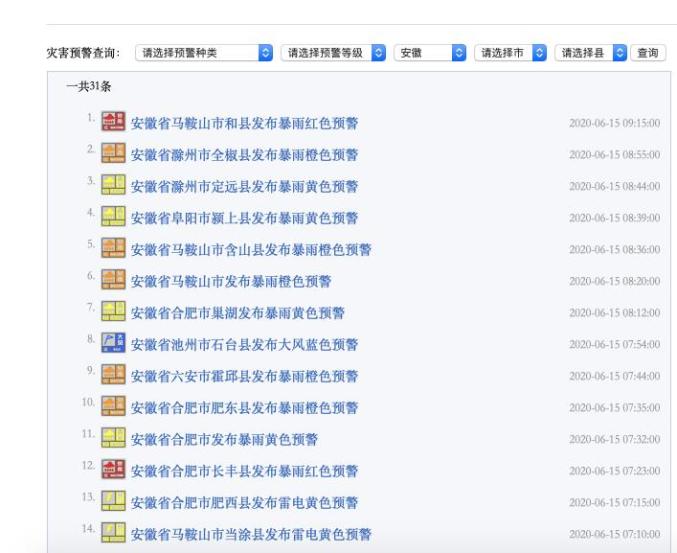Image resolution: width=677 pixels, height=553 pixels.
Task: Click timestamp 2020-06-15 07:23:00
Action: 614,471
